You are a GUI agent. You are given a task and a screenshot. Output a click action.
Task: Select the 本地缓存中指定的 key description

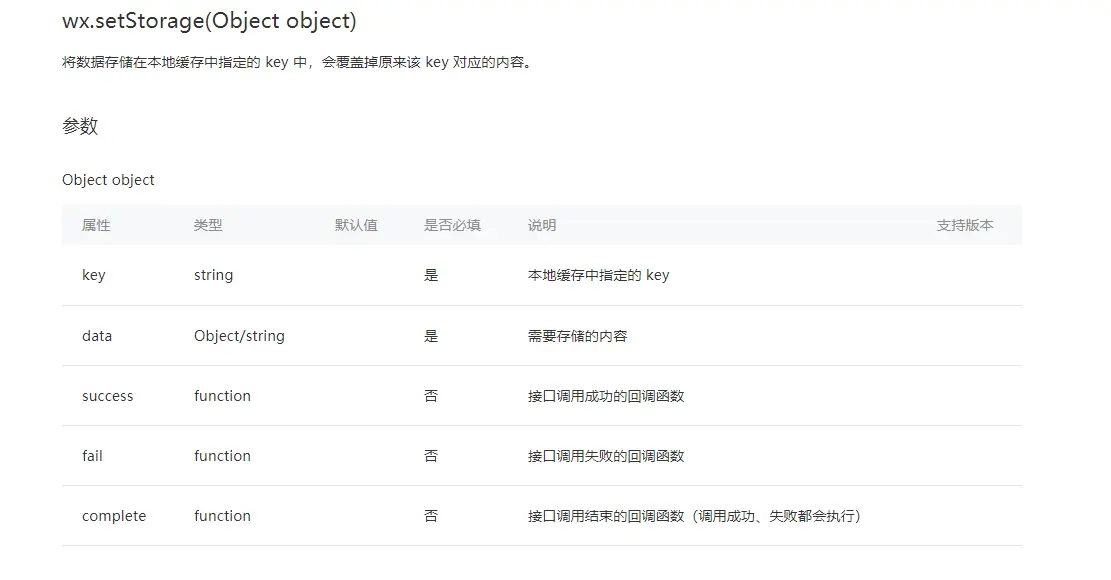point(598,275)
